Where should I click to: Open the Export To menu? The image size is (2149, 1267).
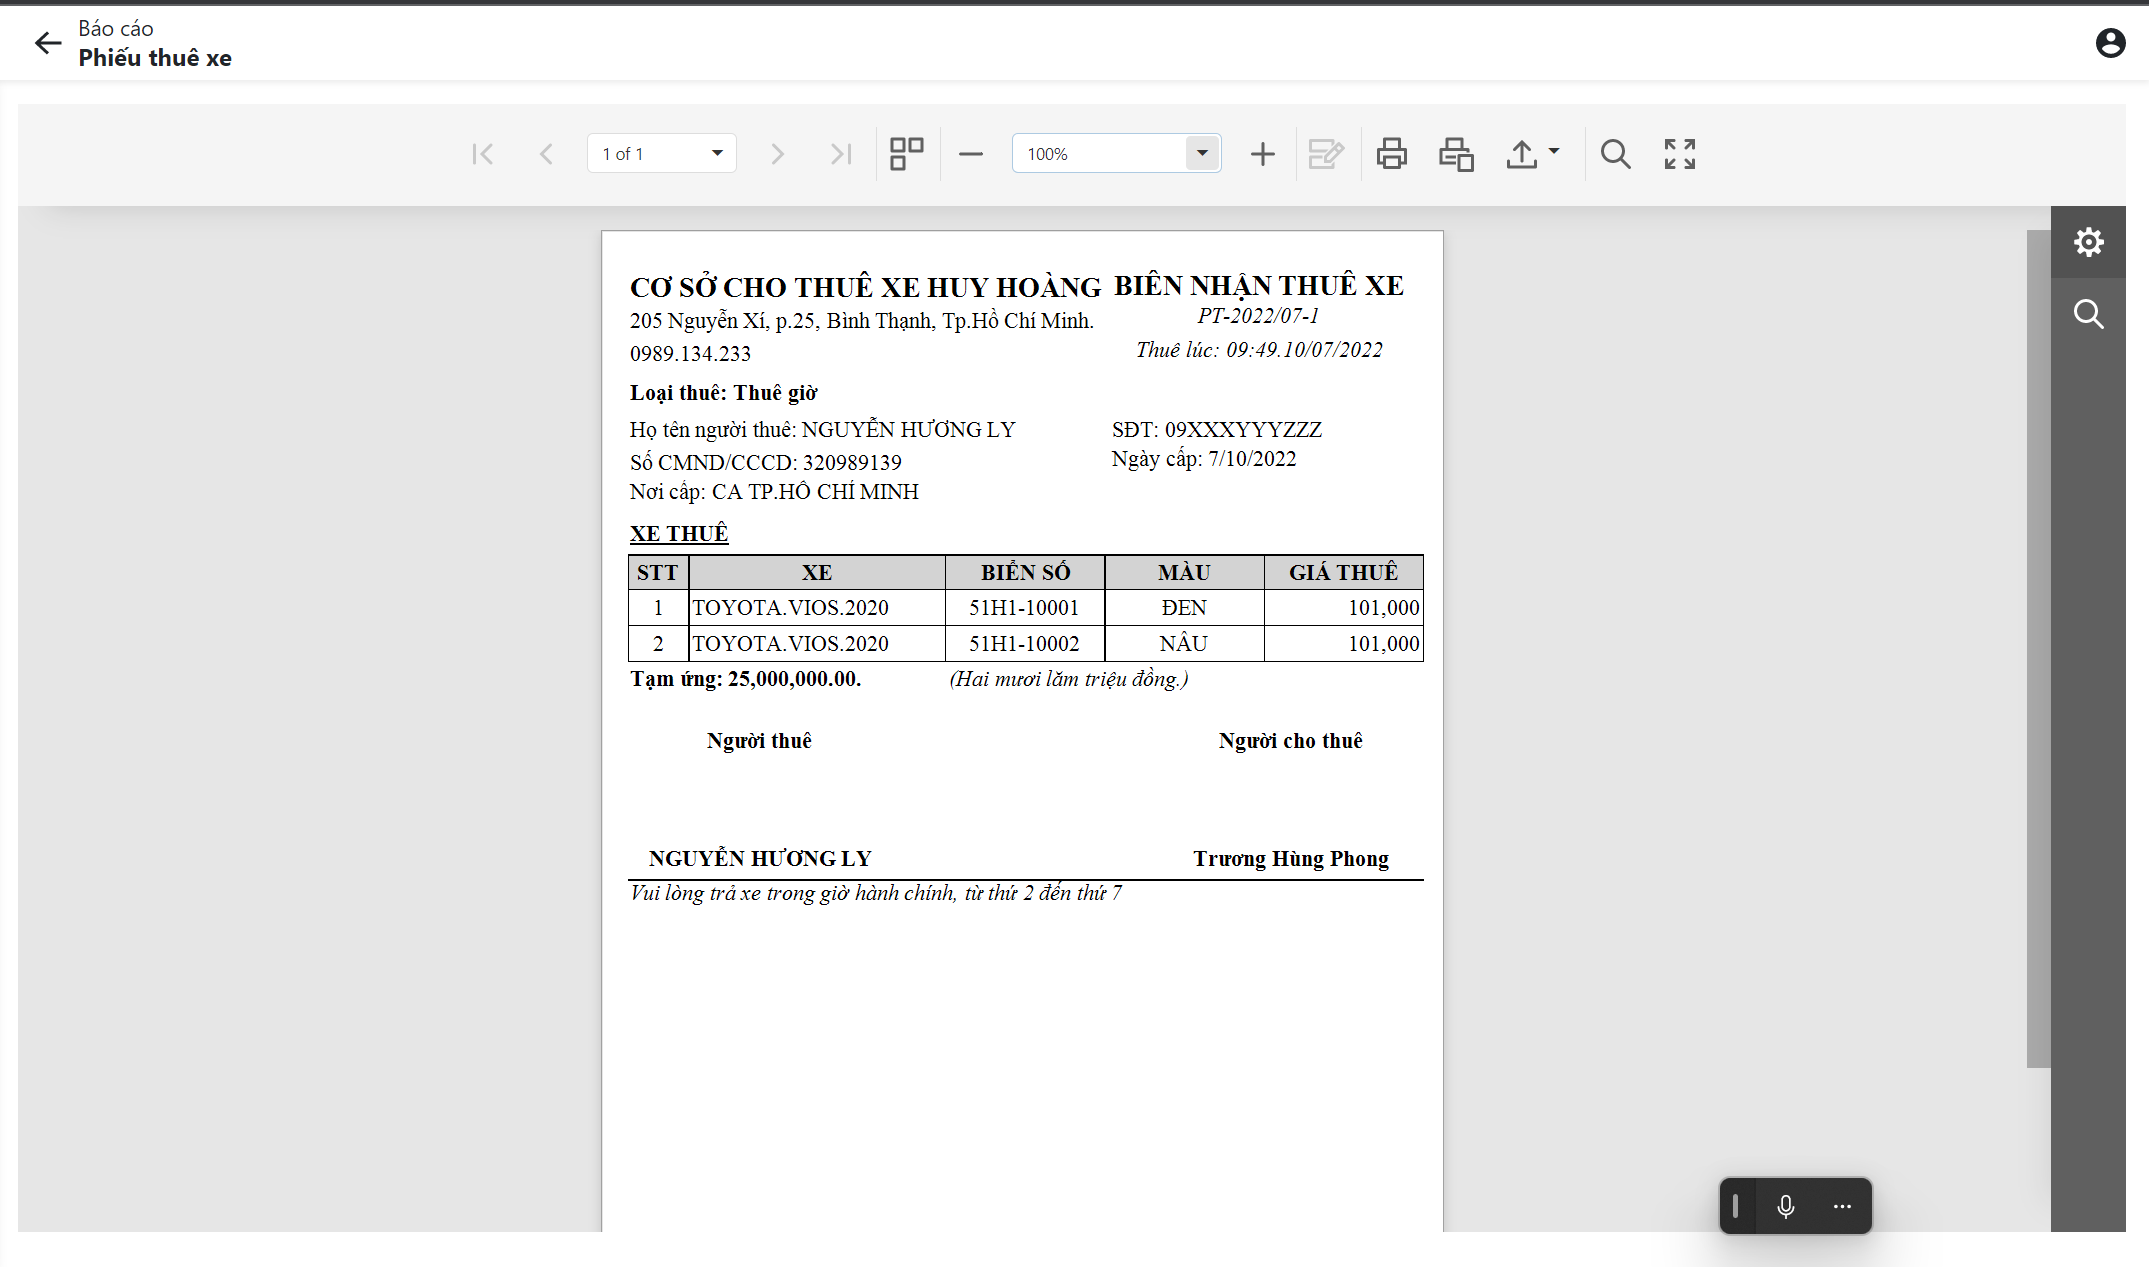point(1532,154)
